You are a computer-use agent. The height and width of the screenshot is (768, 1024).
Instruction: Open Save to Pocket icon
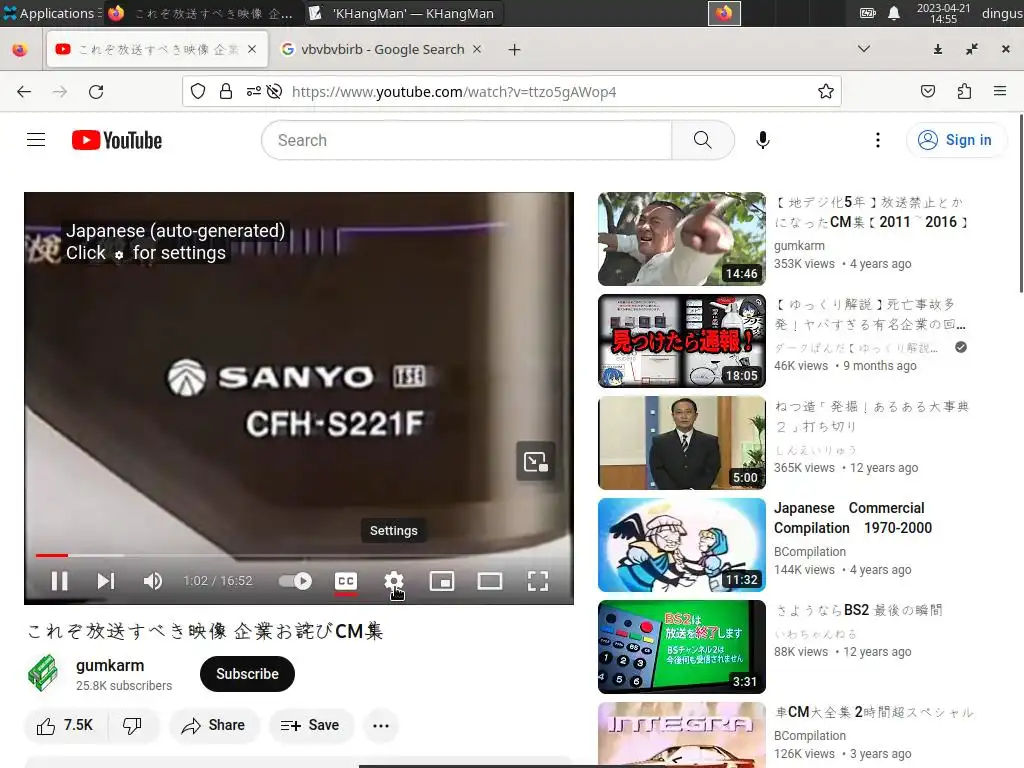(x=928, y=91)
